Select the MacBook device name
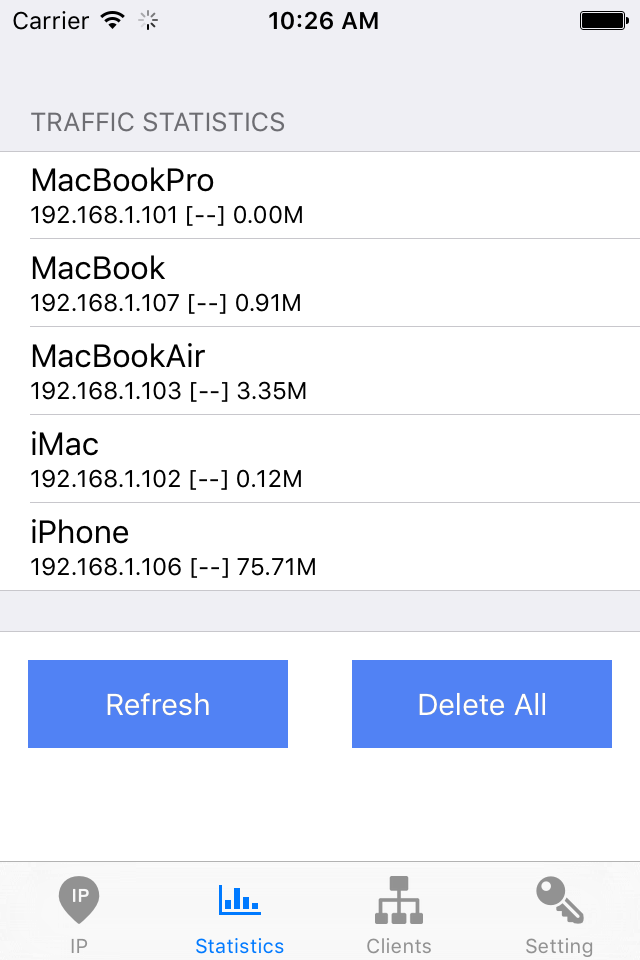Viewport: 640px width, 960px height. point(98,268)
